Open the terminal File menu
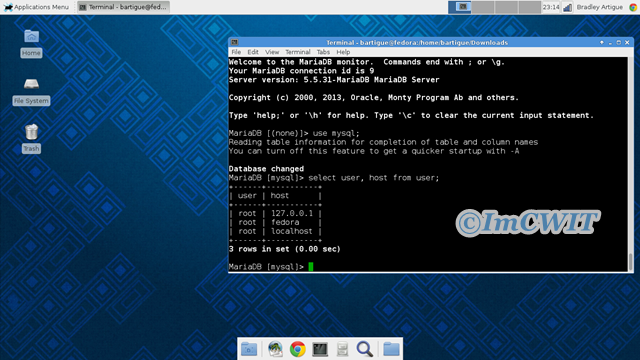The width and height of the screenshot is (640, 360). point(236,52)
